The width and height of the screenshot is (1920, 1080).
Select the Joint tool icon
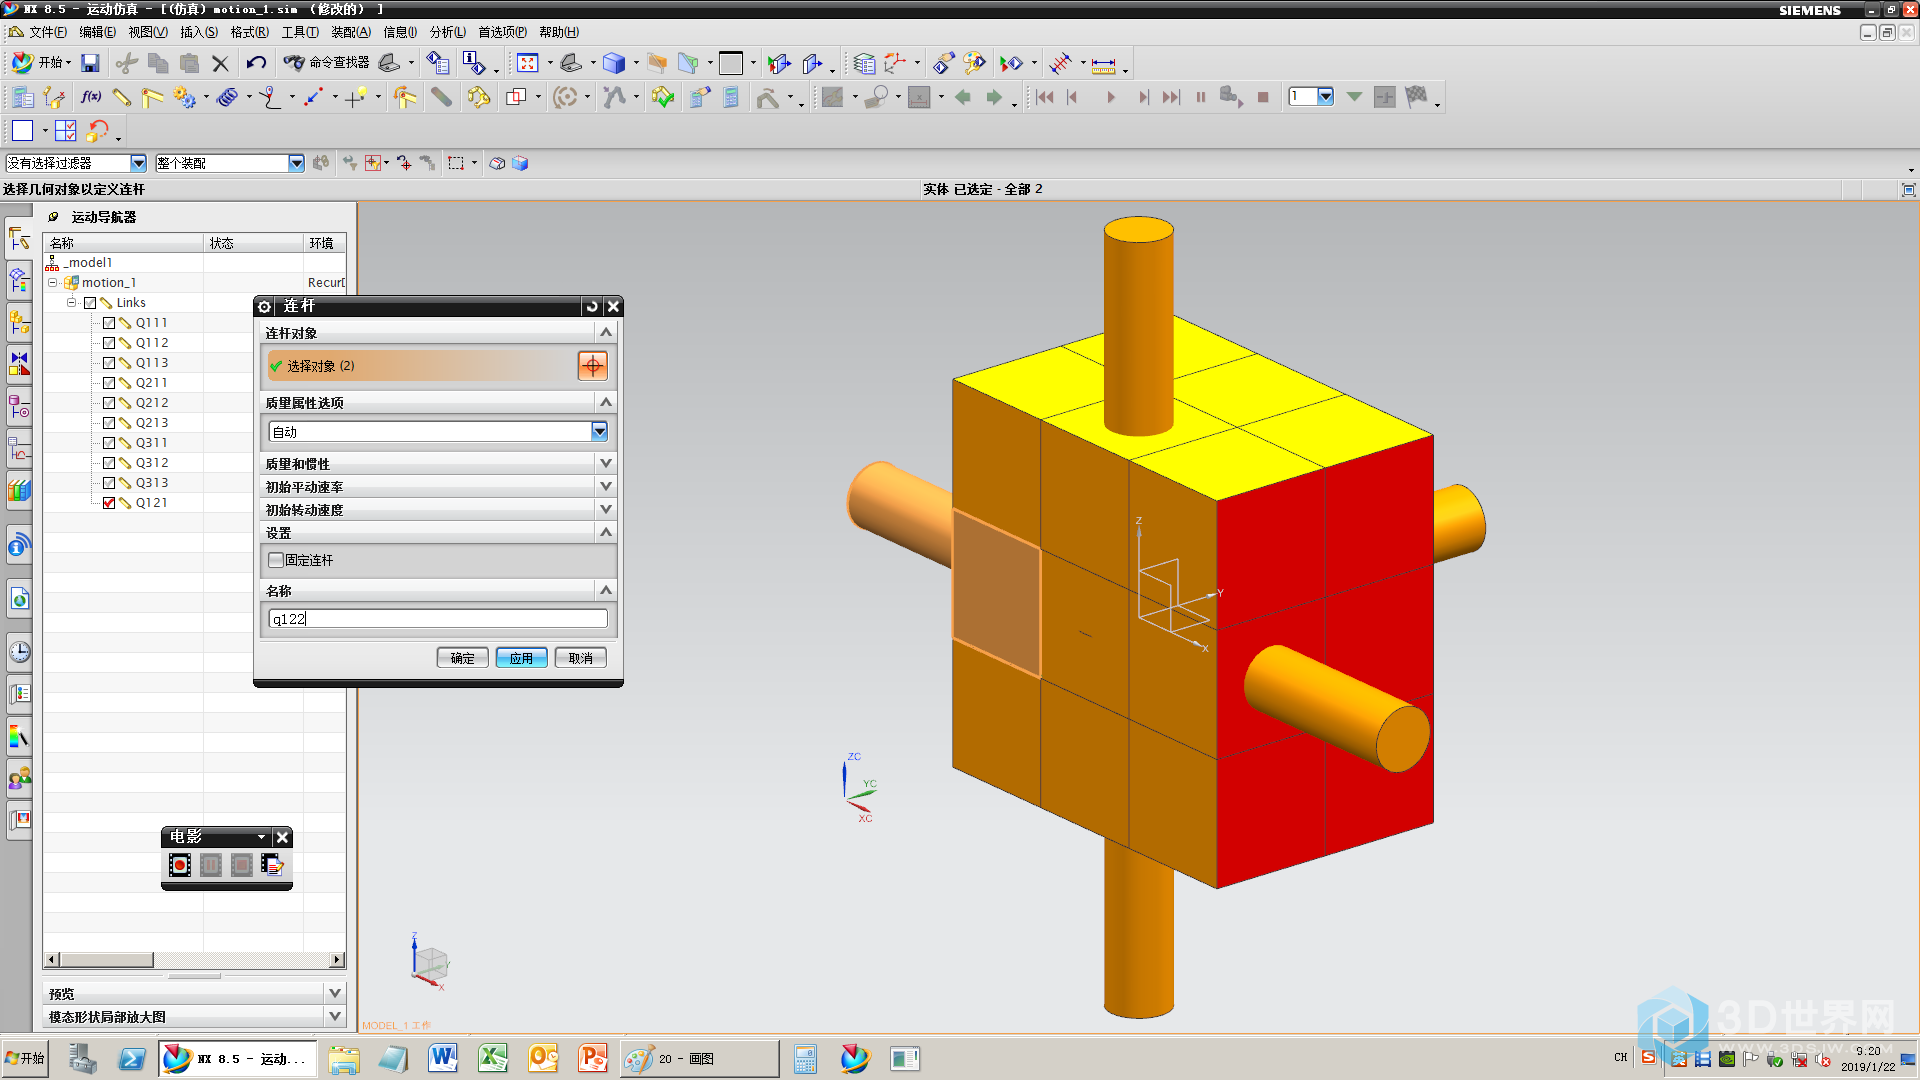(152, 97)
